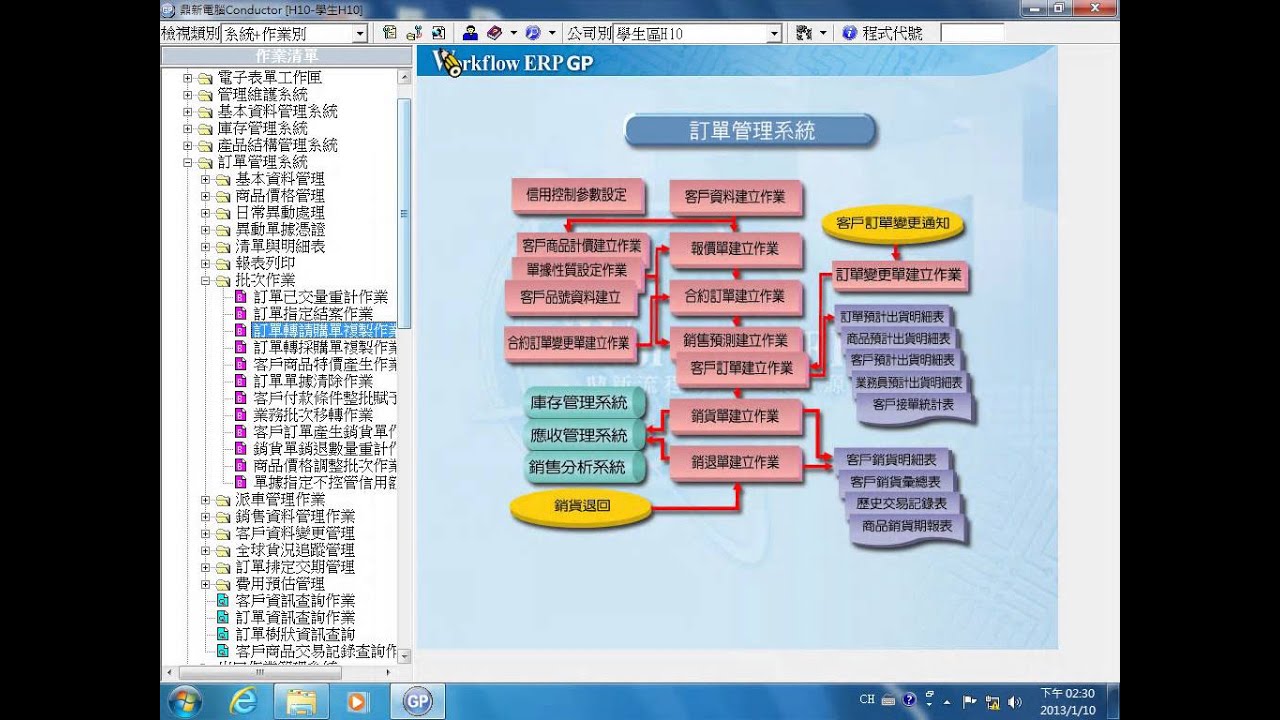1280x720 pixels.
Task: Select 客戶訂單產生銷貨單 tree item
Action: (324, 432)
